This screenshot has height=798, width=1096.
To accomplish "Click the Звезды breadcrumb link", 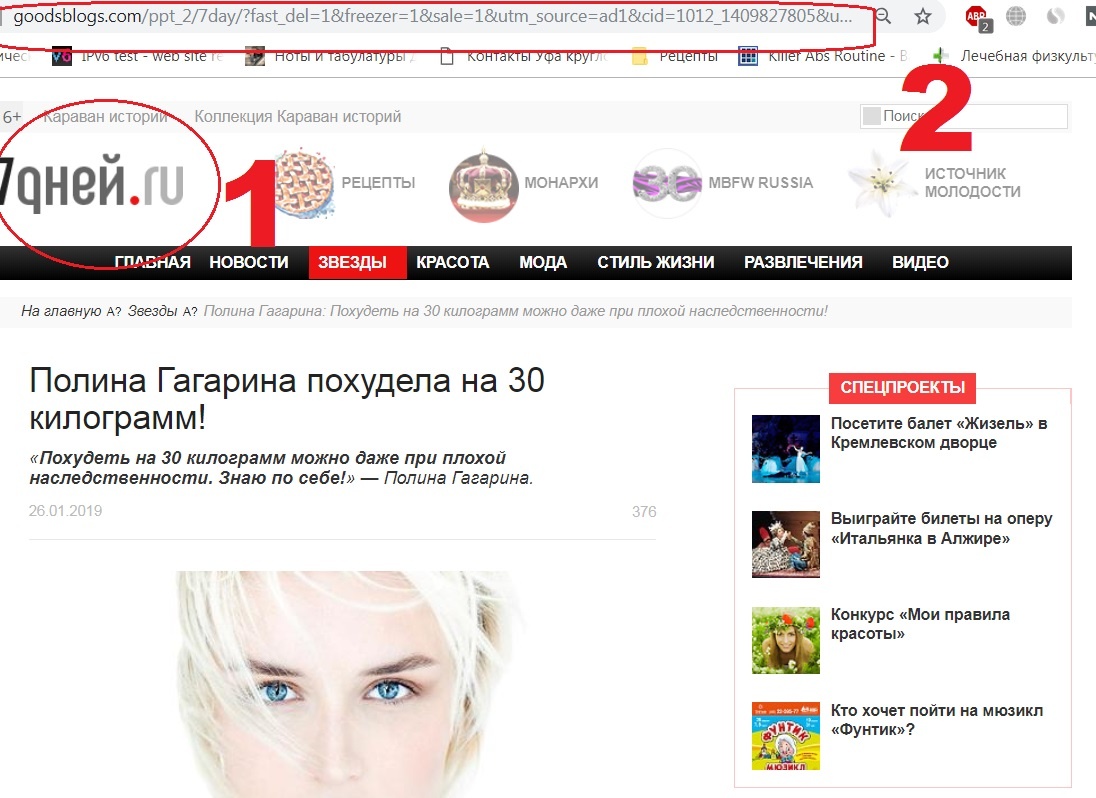I will coord(152,311).
